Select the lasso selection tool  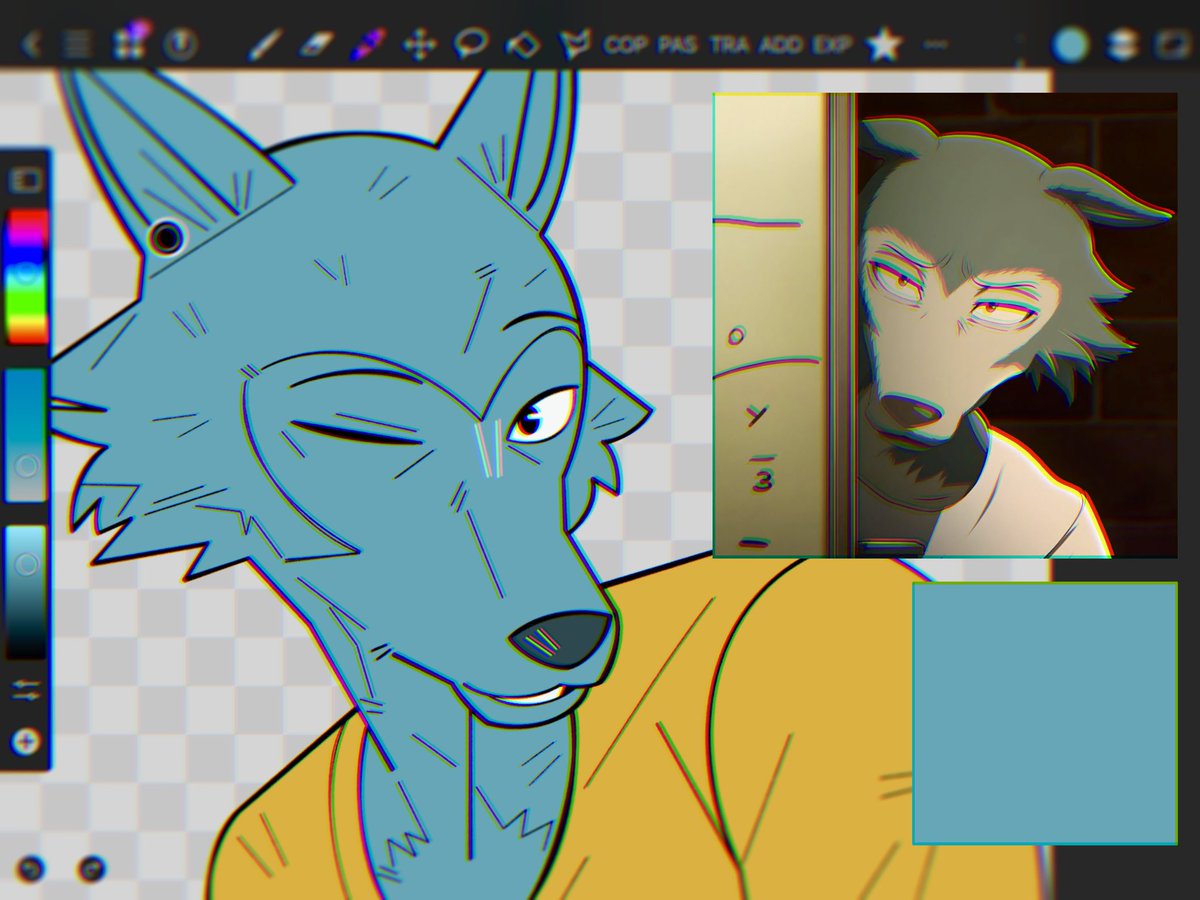tap(521, 43)
